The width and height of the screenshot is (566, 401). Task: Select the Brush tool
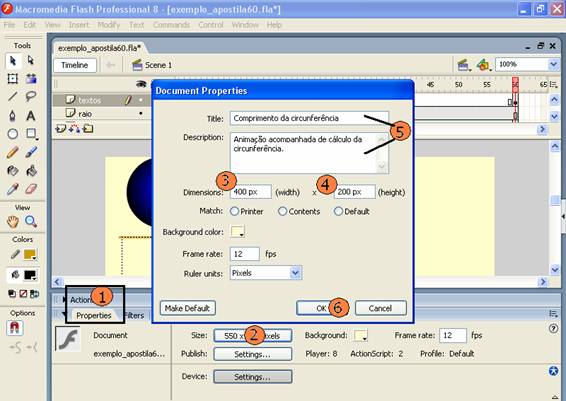coord(31,152)
